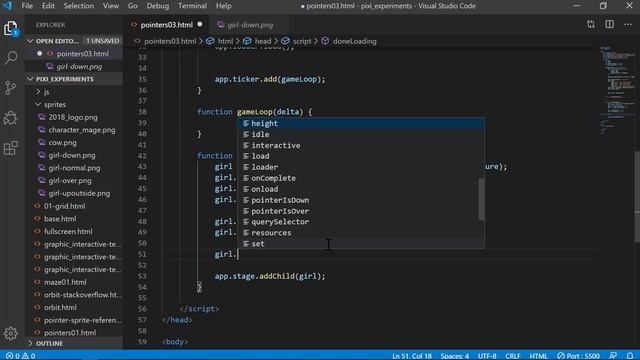Open 2018_logo.png in the sprites folder
This screenshot has width=640, height=360.
click(x=73, y=117)
